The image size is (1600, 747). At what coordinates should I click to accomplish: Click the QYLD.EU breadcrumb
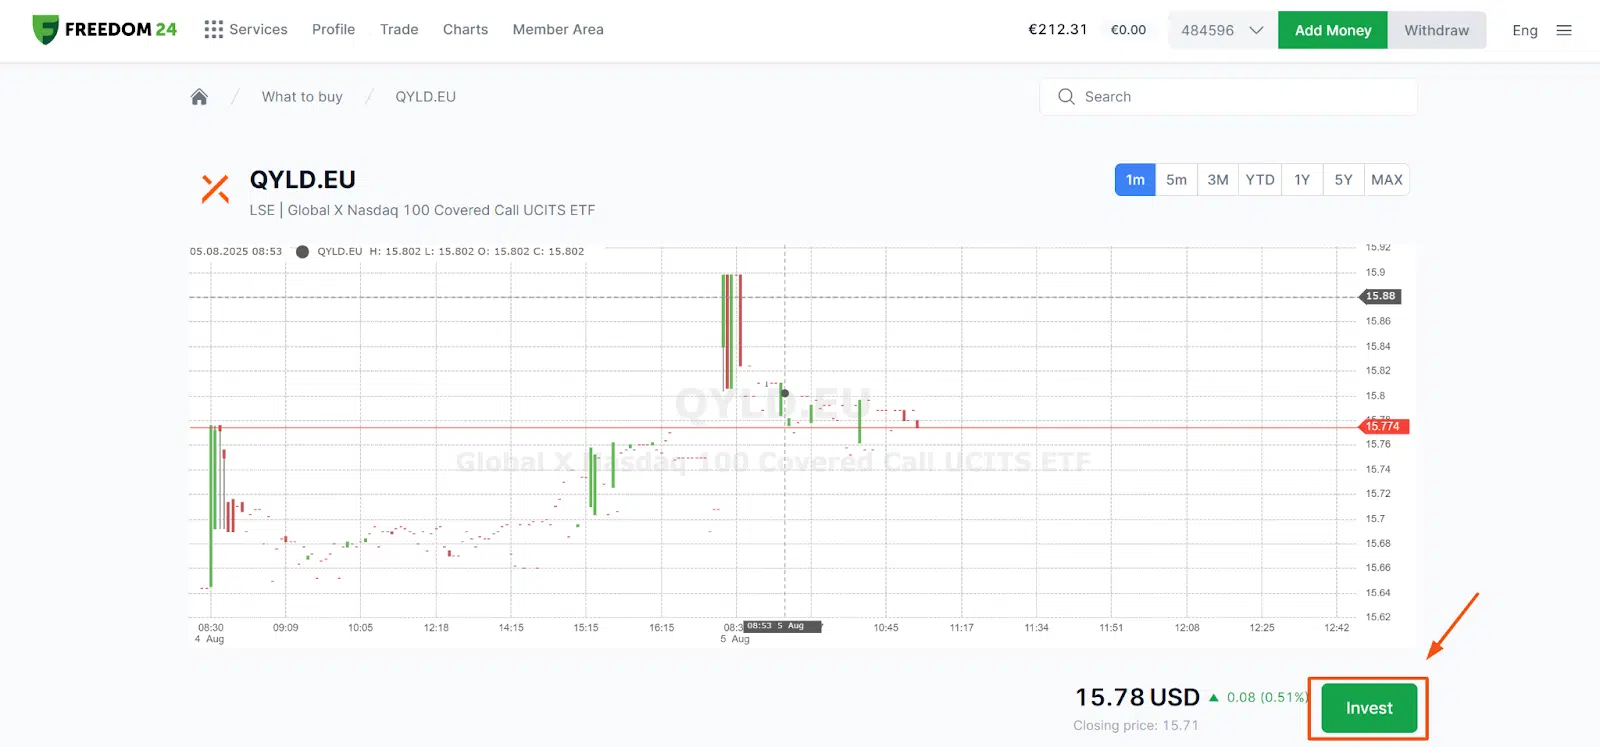(425, 97)
